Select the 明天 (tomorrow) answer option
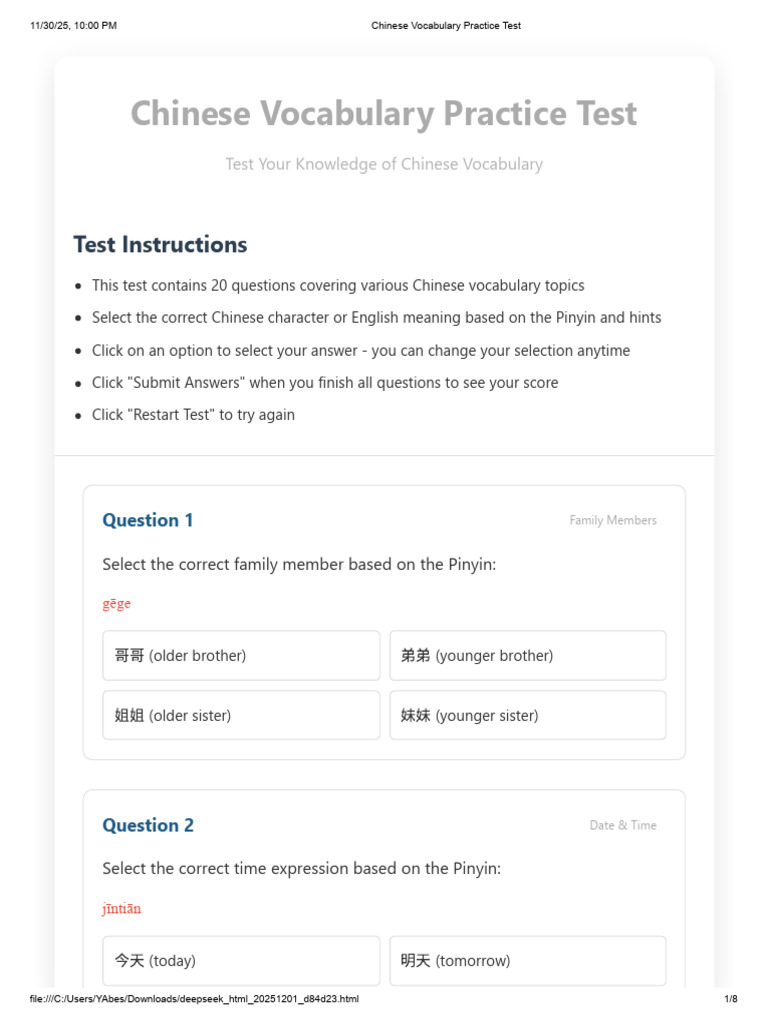Image resolution: width=768 pixels, height=1024 pixels. [528, 961]
